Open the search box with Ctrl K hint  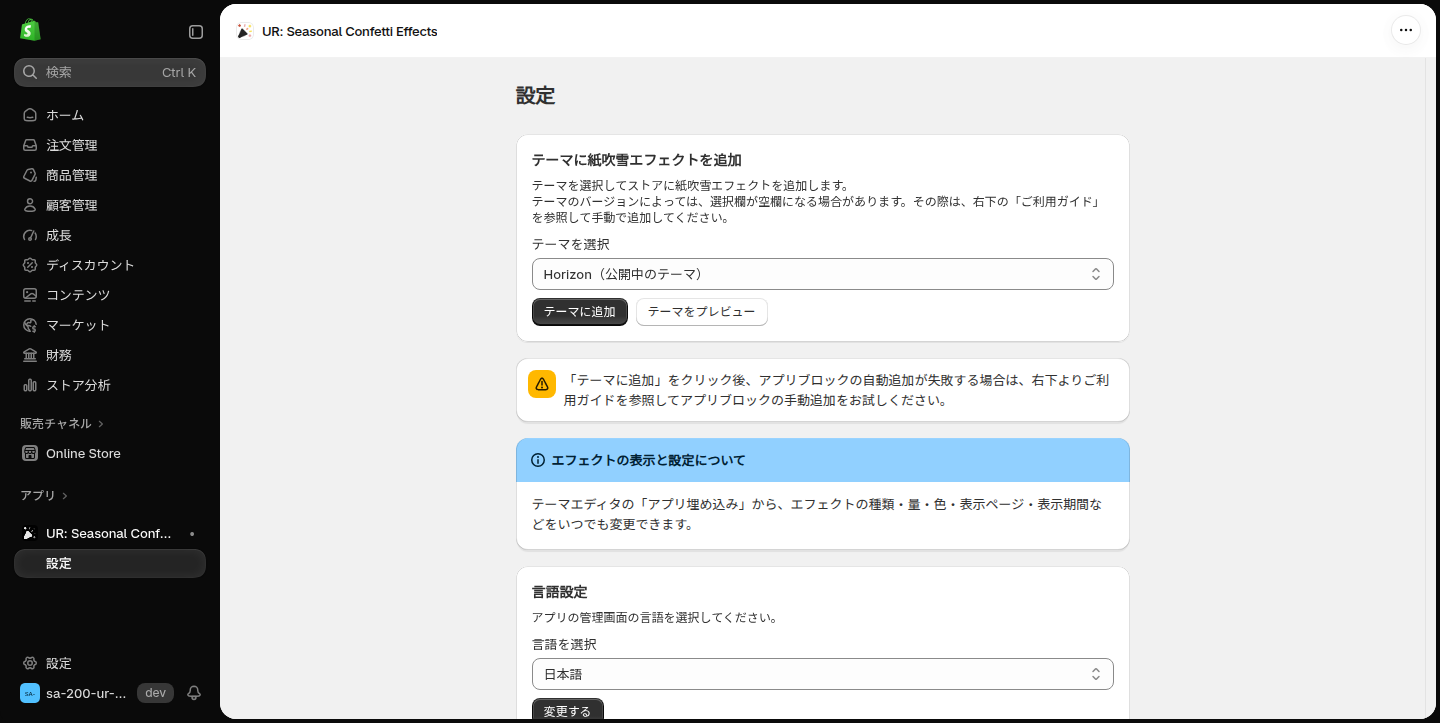[110, 72]
